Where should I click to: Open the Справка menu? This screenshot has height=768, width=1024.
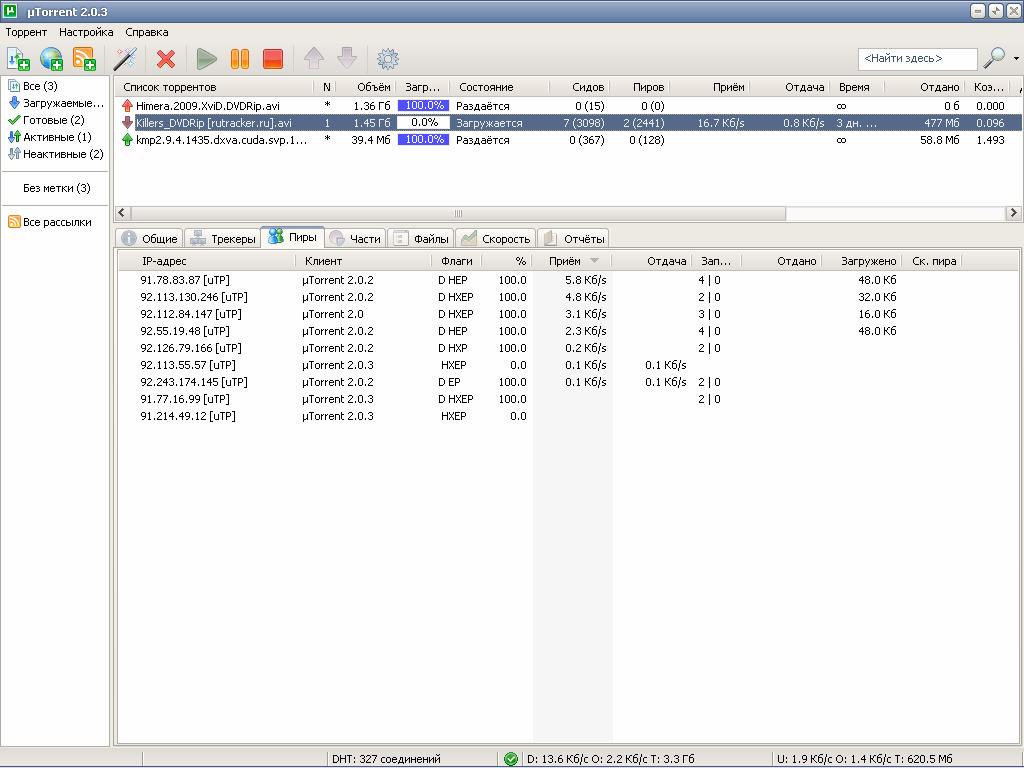coord(147,32)
